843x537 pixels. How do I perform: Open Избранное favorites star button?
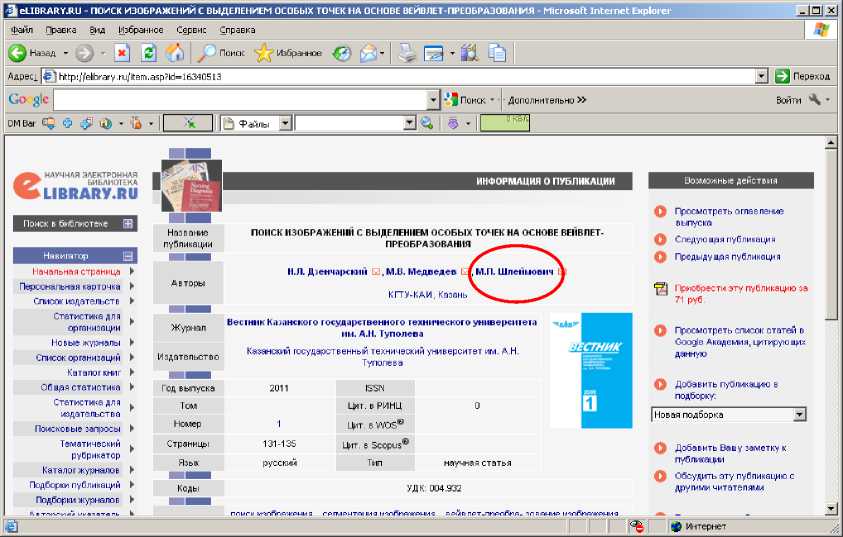288,53
